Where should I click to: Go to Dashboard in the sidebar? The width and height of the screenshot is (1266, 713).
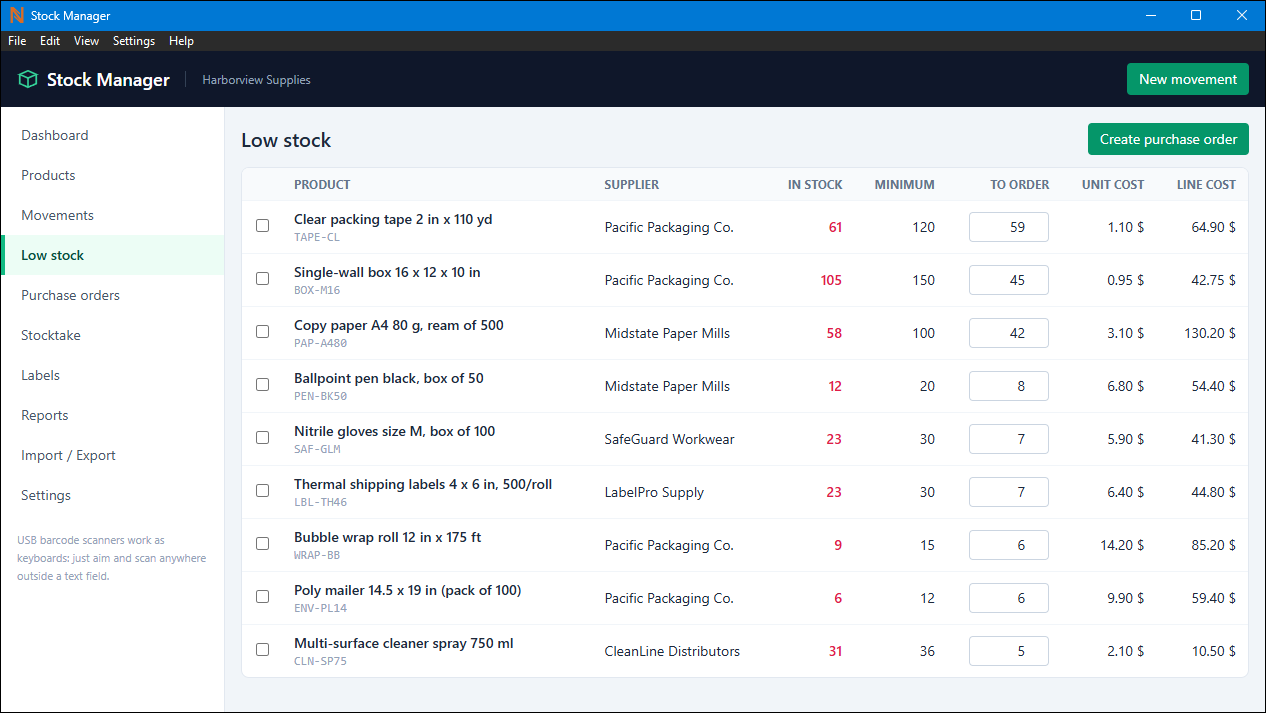(112, 135)
